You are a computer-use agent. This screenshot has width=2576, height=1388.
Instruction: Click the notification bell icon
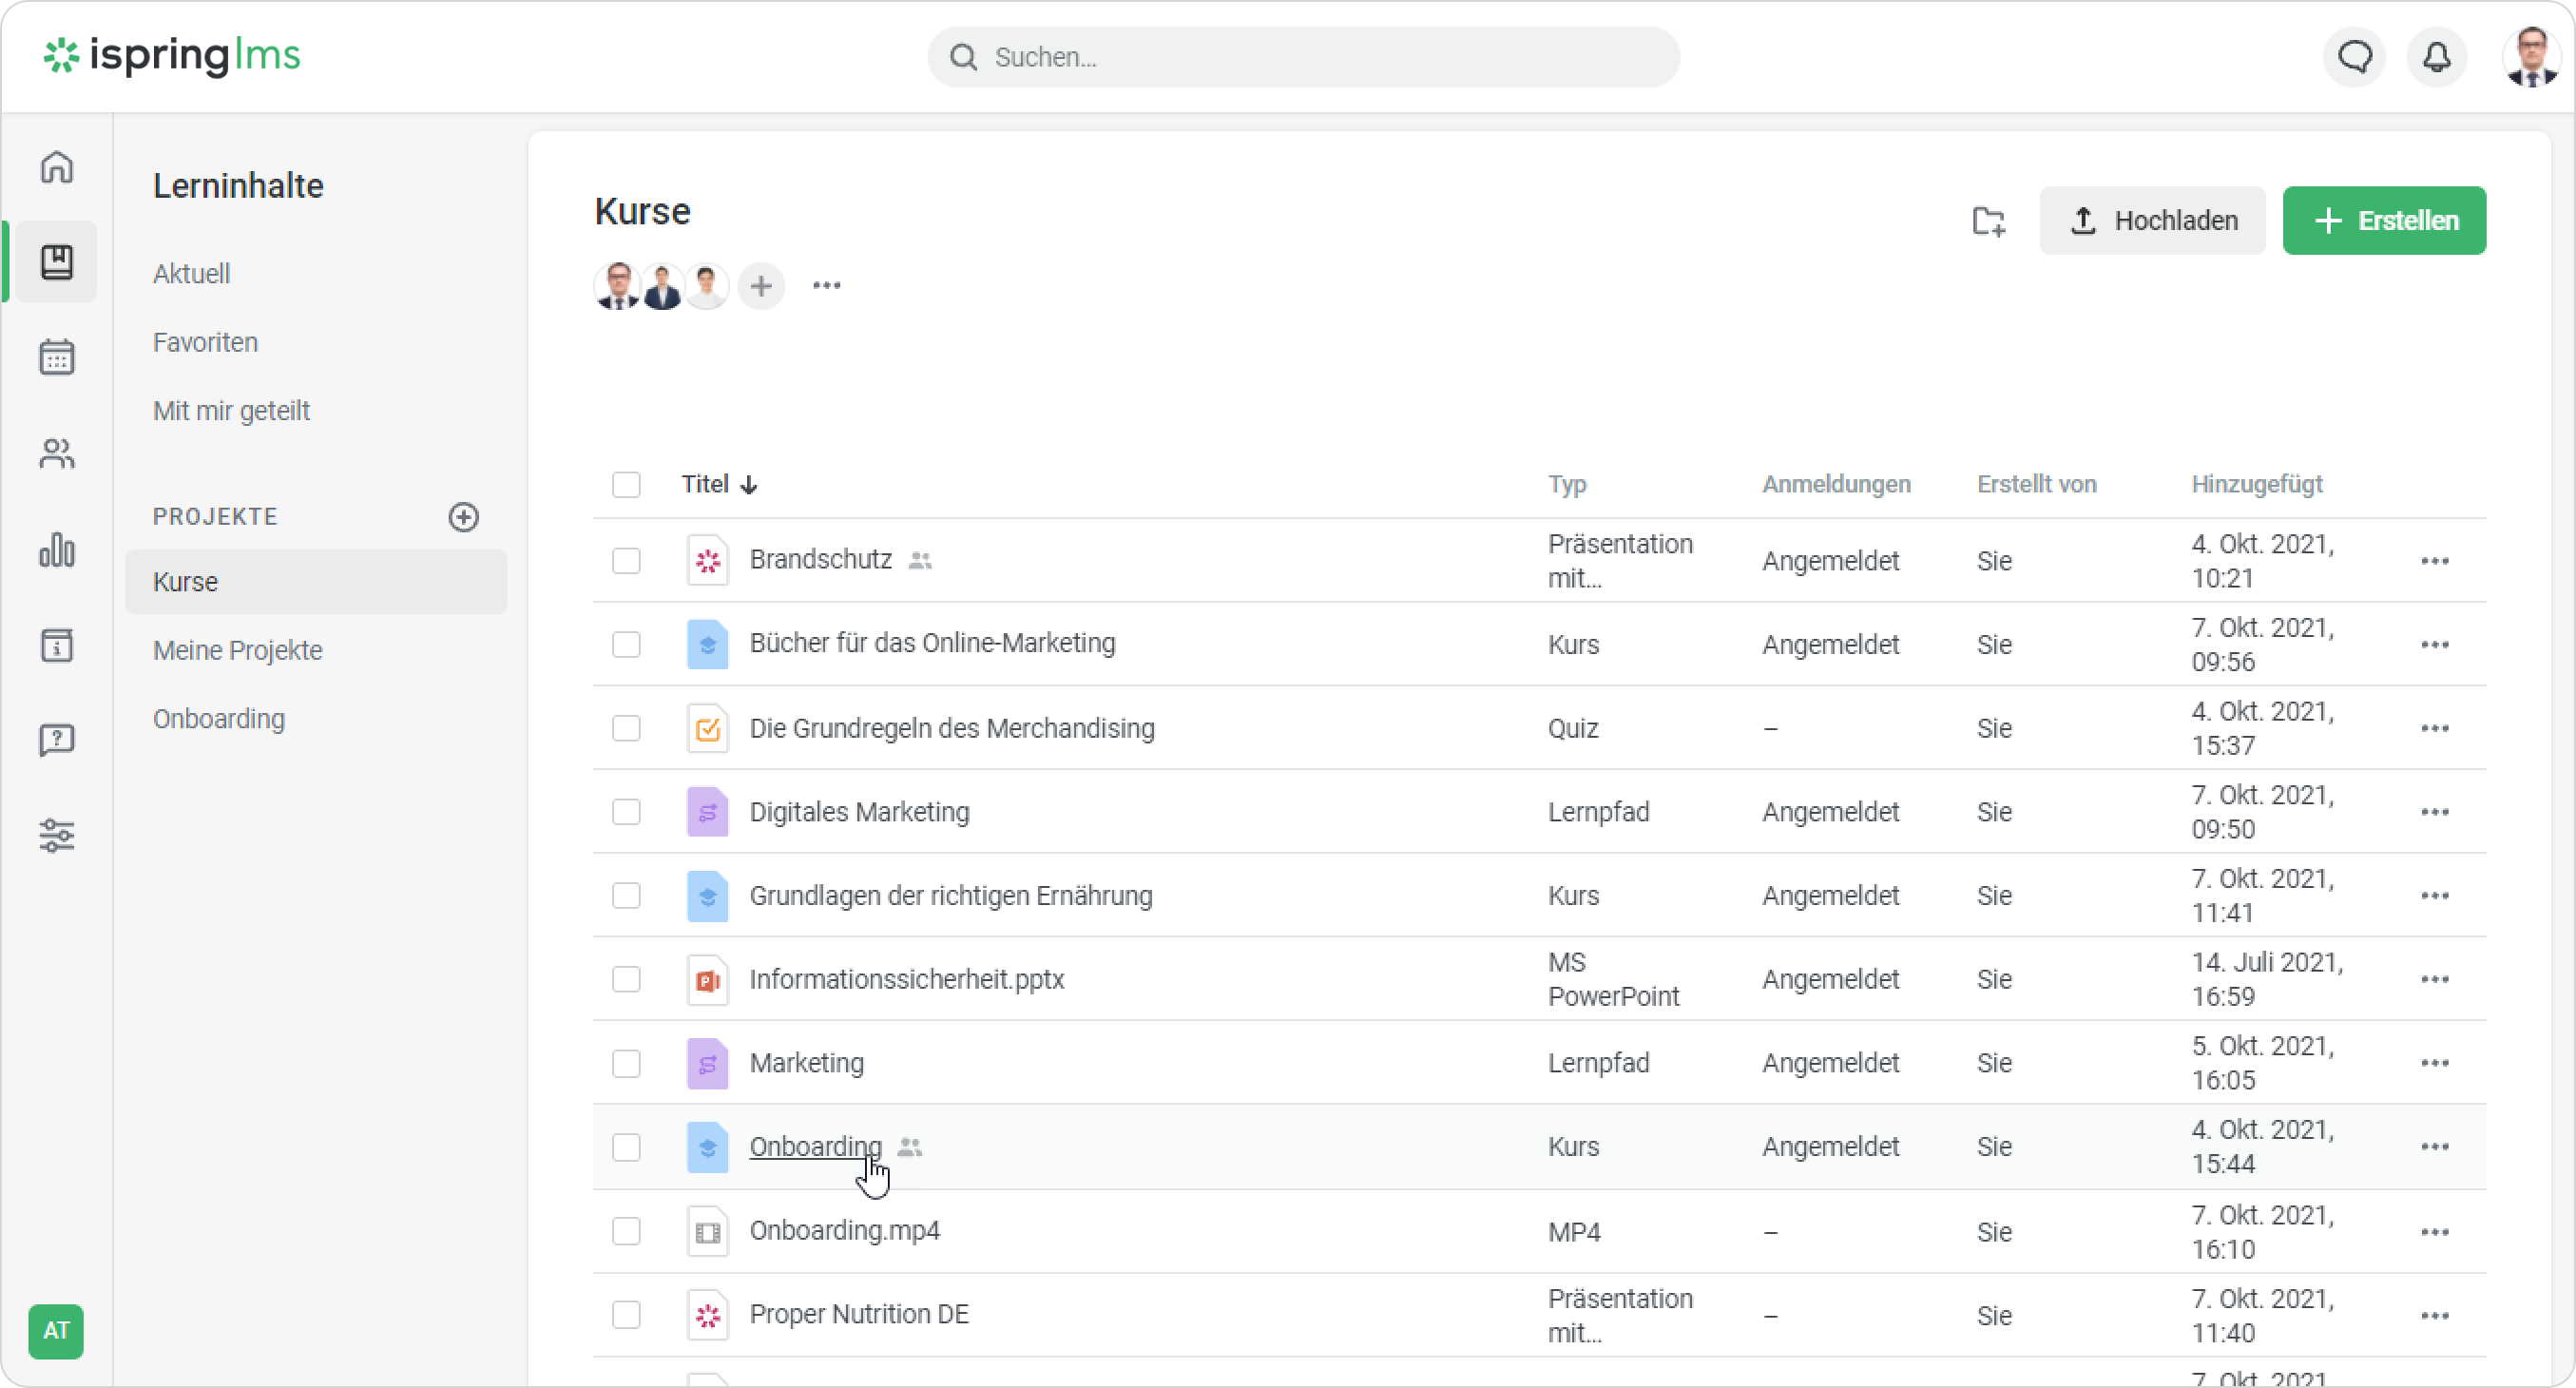(x=2437, y=57)
